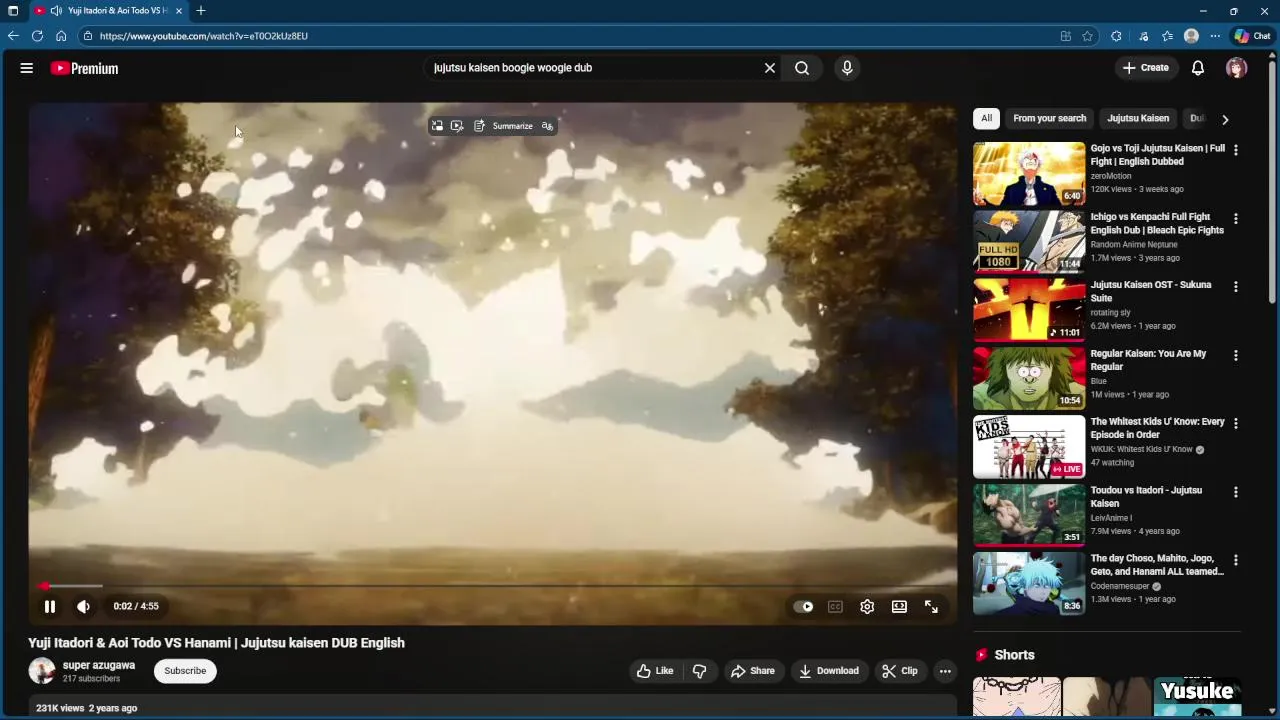Like the video

pos(655,671)
